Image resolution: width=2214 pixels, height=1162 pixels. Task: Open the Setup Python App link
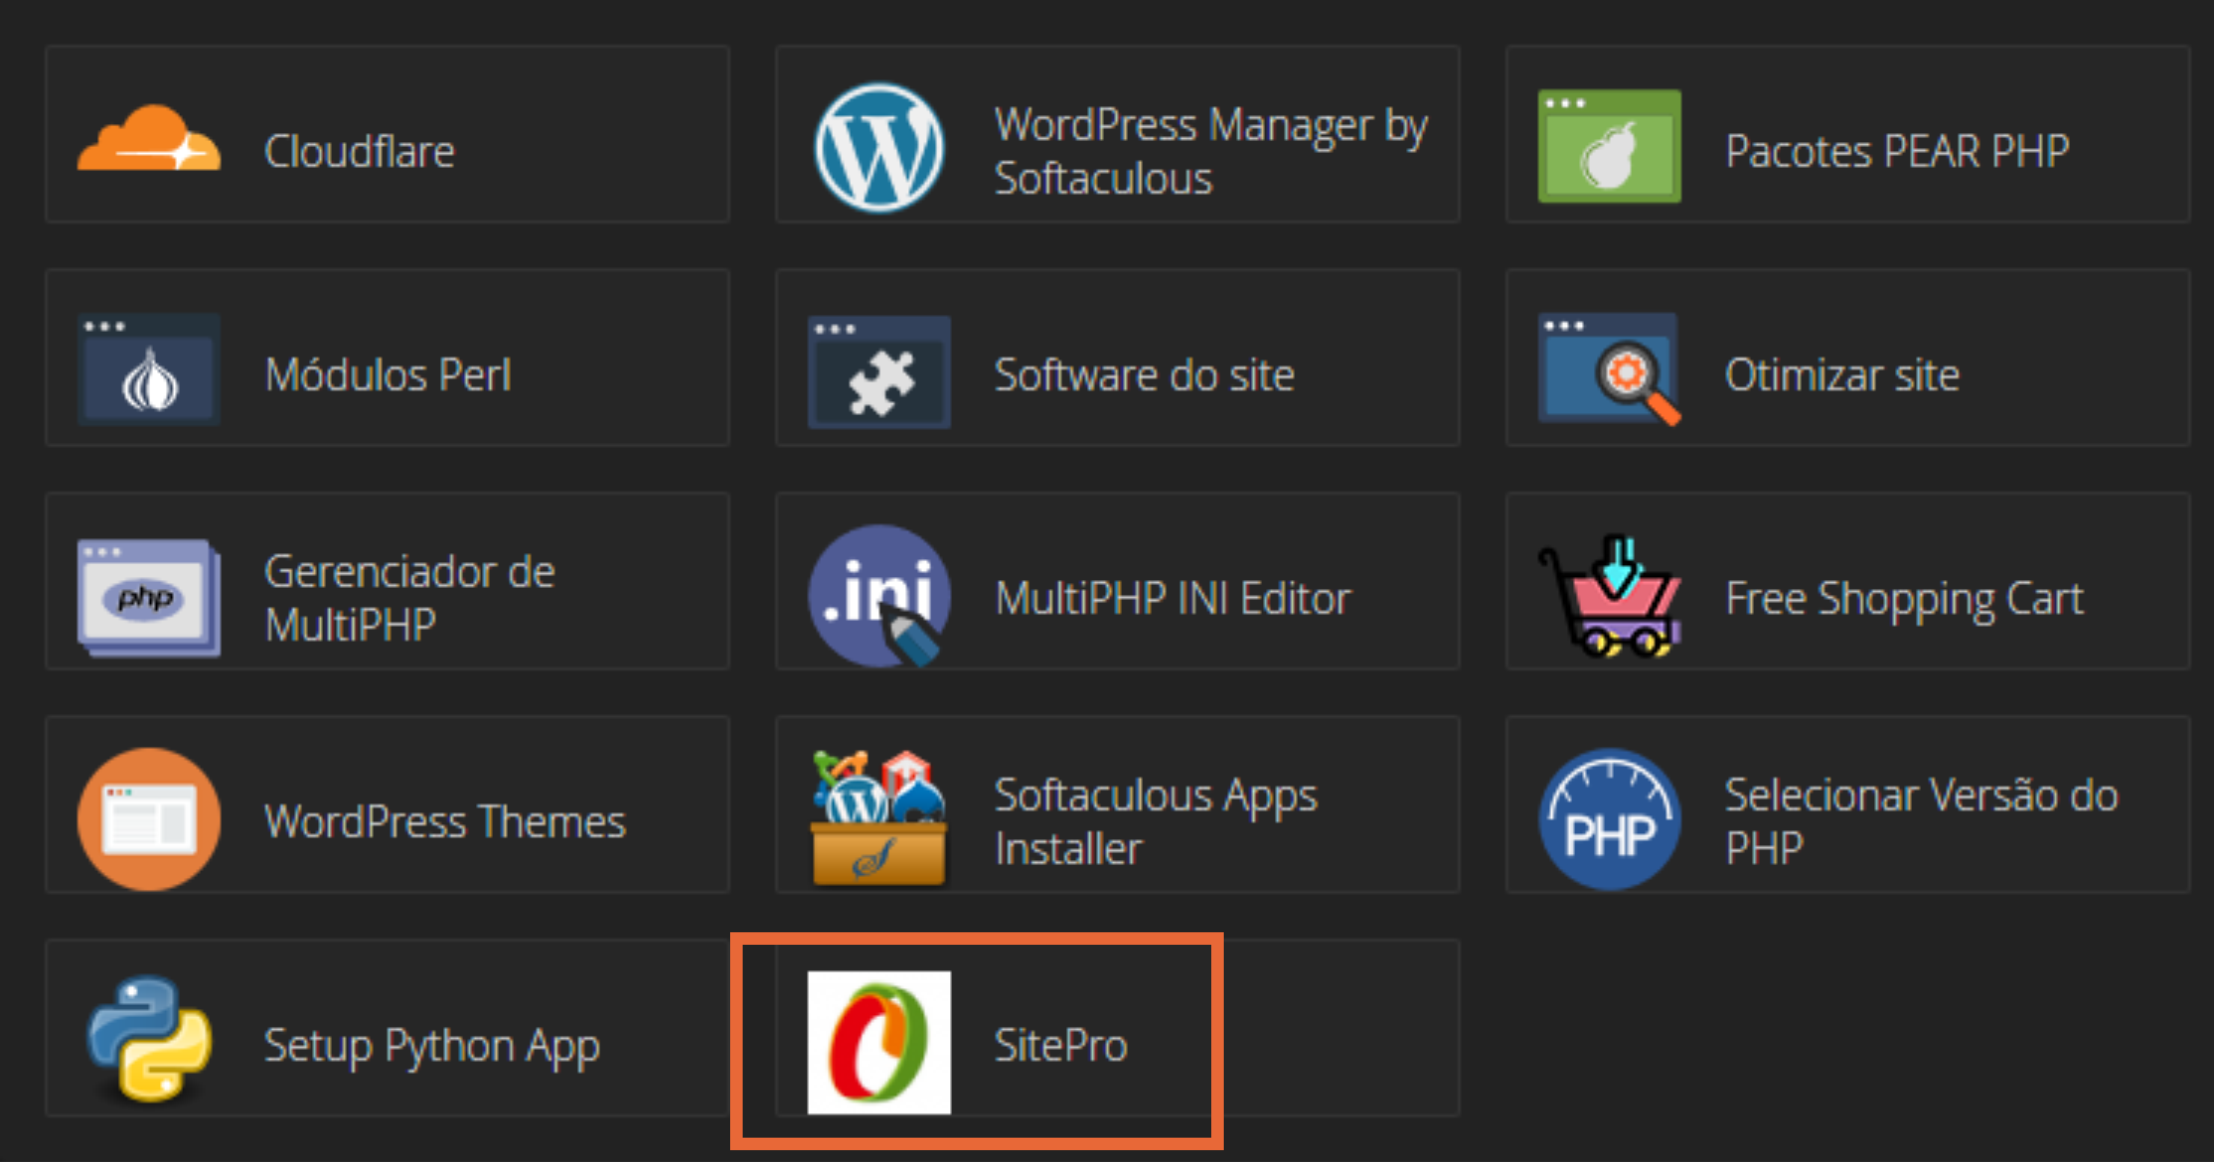(x=432, y=1046)
